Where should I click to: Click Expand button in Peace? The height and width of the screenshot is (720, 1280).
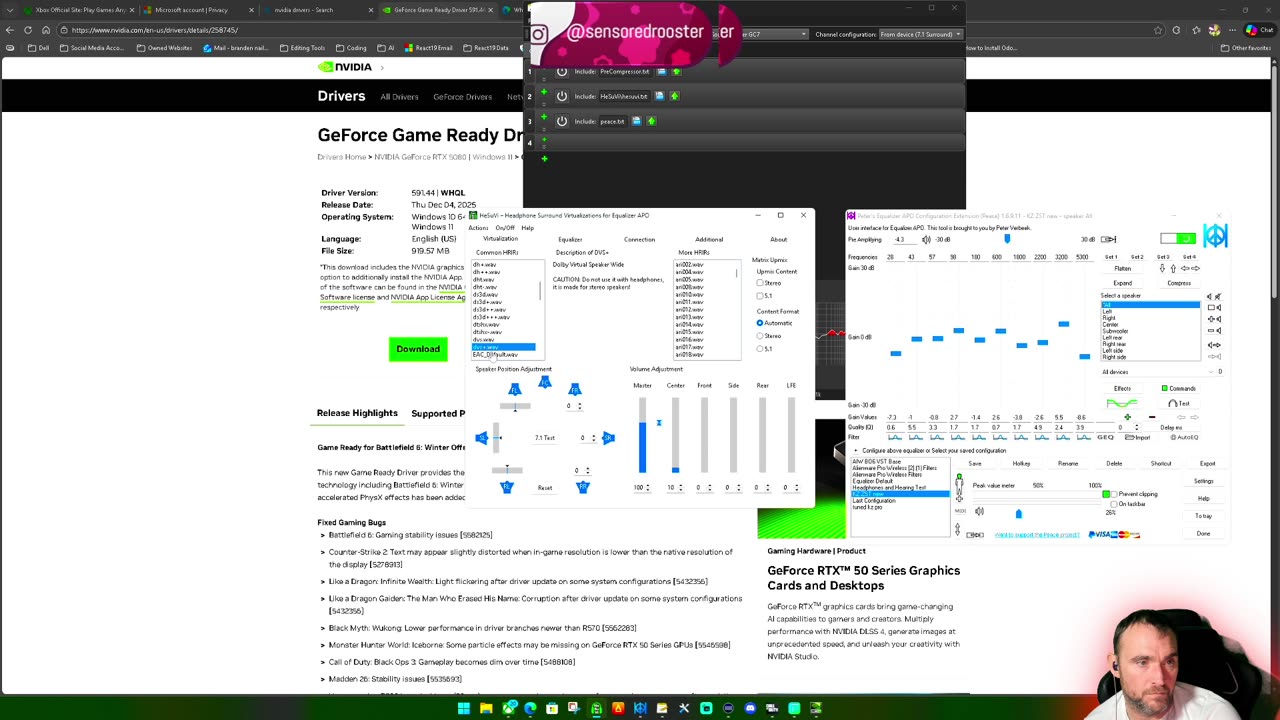coord(1123,283)
